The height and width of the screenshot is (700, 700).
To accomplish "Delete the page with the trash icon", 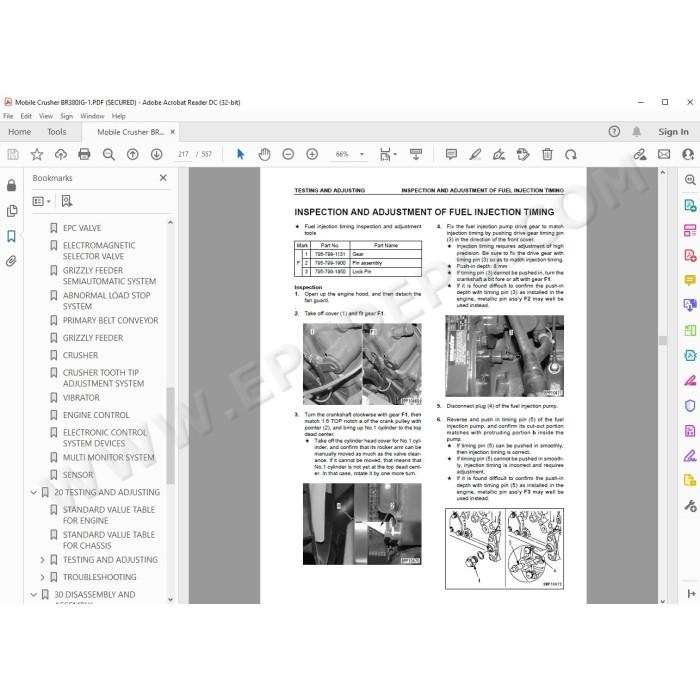I will coord(547,154).
